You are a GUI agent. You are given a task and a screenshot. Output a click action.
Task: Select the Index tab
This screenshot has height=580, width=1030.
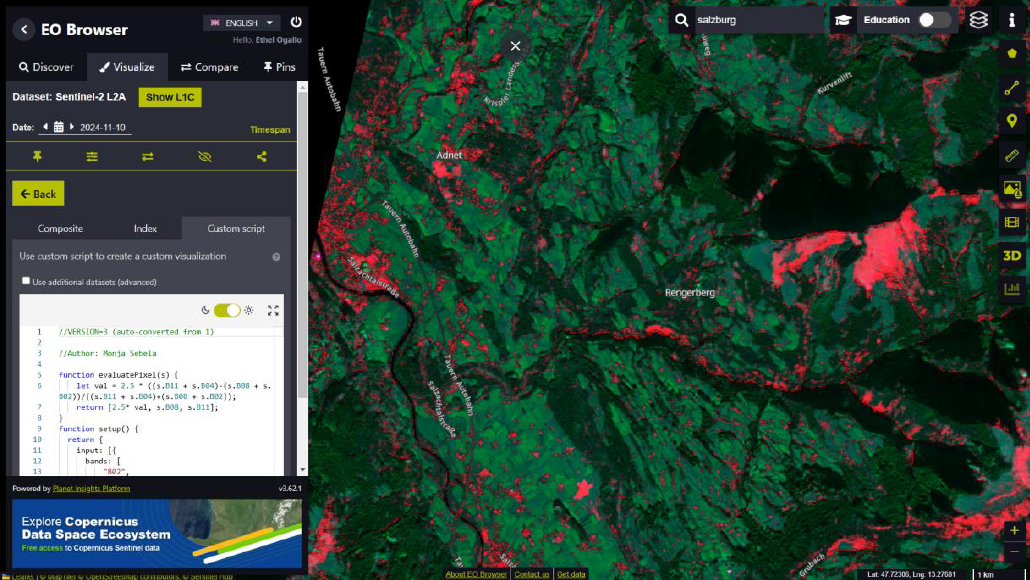pyautogui.click(x=145, y=229)
